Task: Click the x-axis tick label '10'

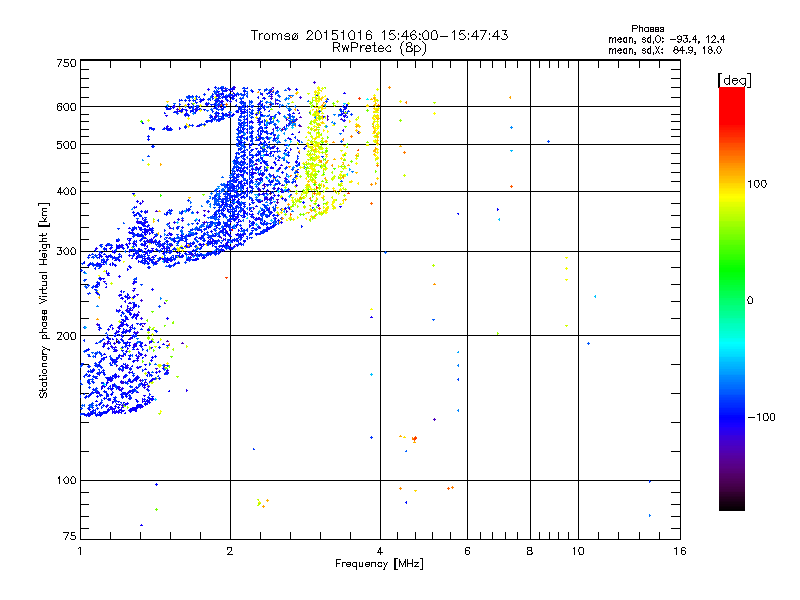Action: [578, 551]
